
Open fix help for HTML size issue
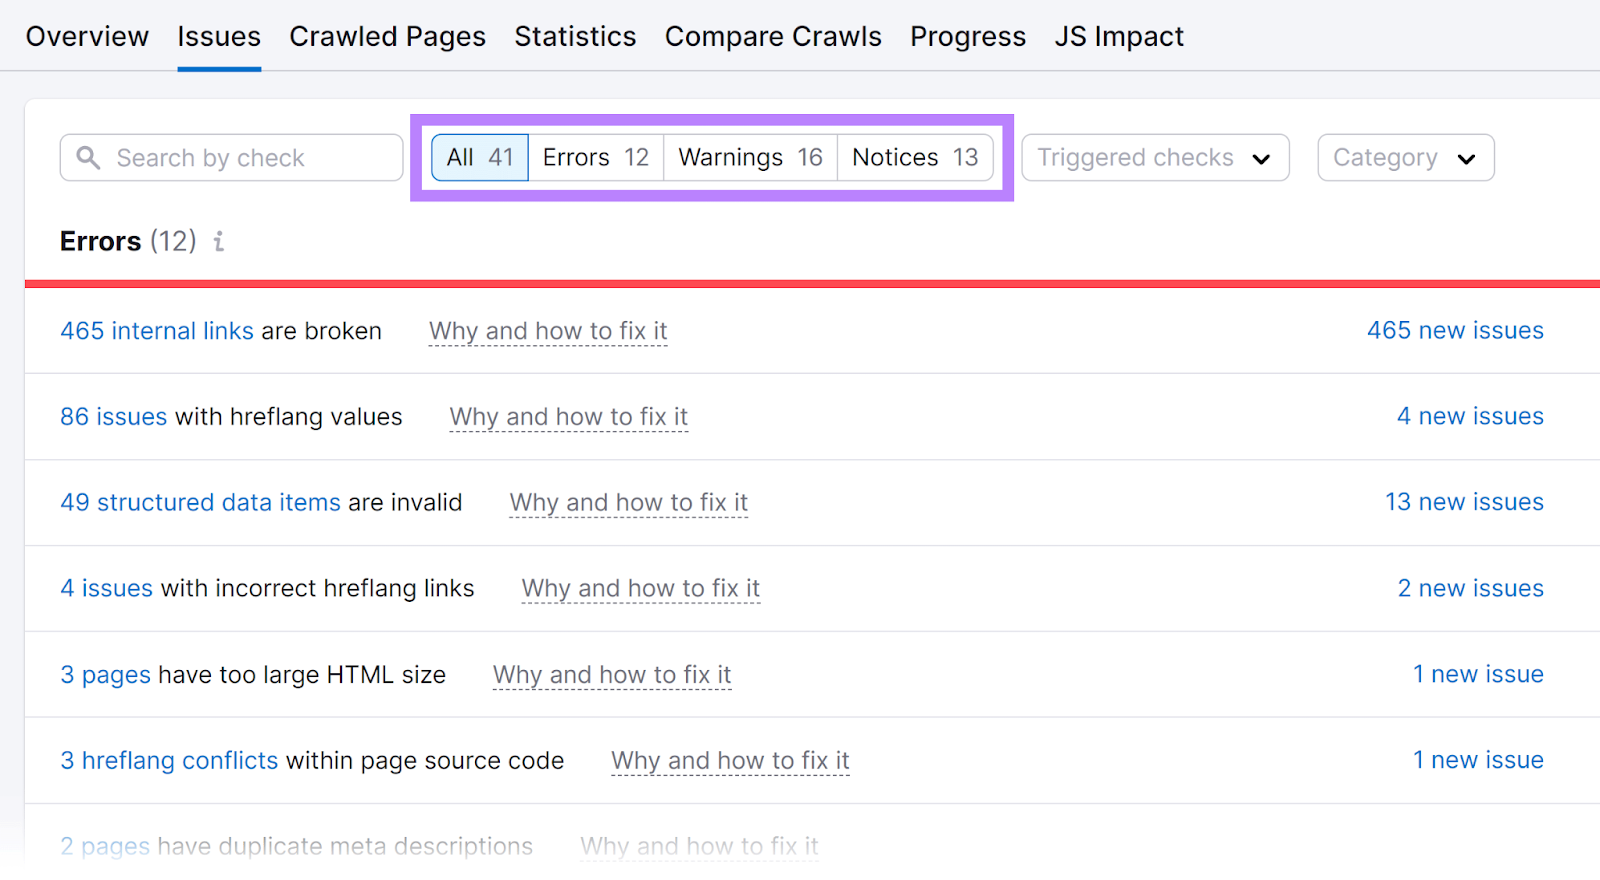click(x=611, y=675)
